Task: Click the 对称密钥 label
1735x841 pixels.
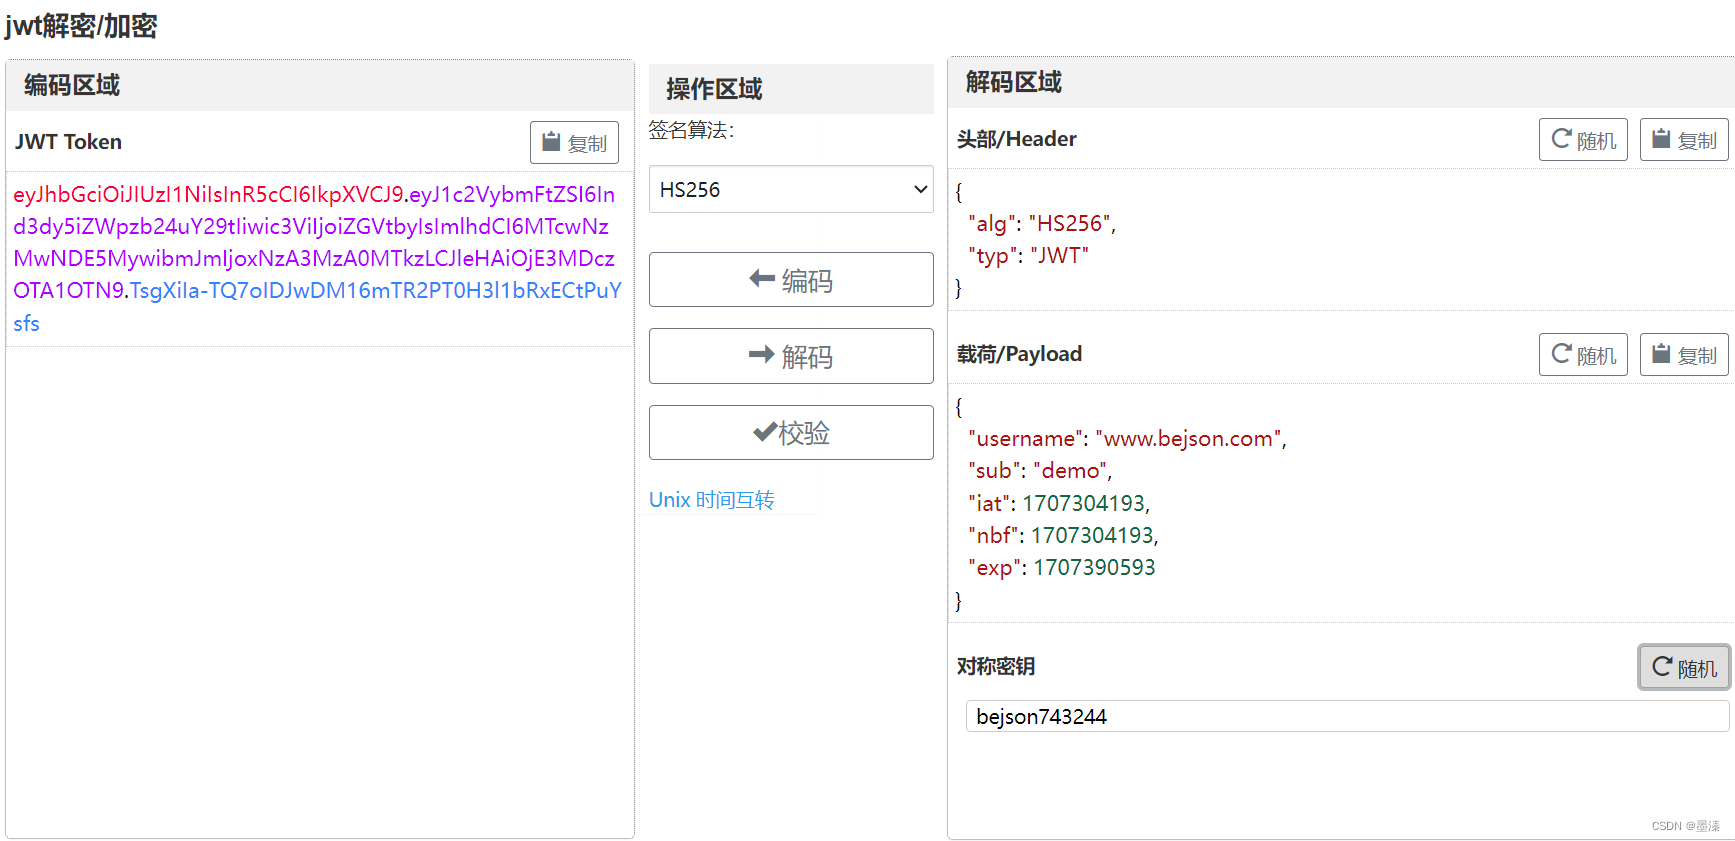Action: point(996,666)
